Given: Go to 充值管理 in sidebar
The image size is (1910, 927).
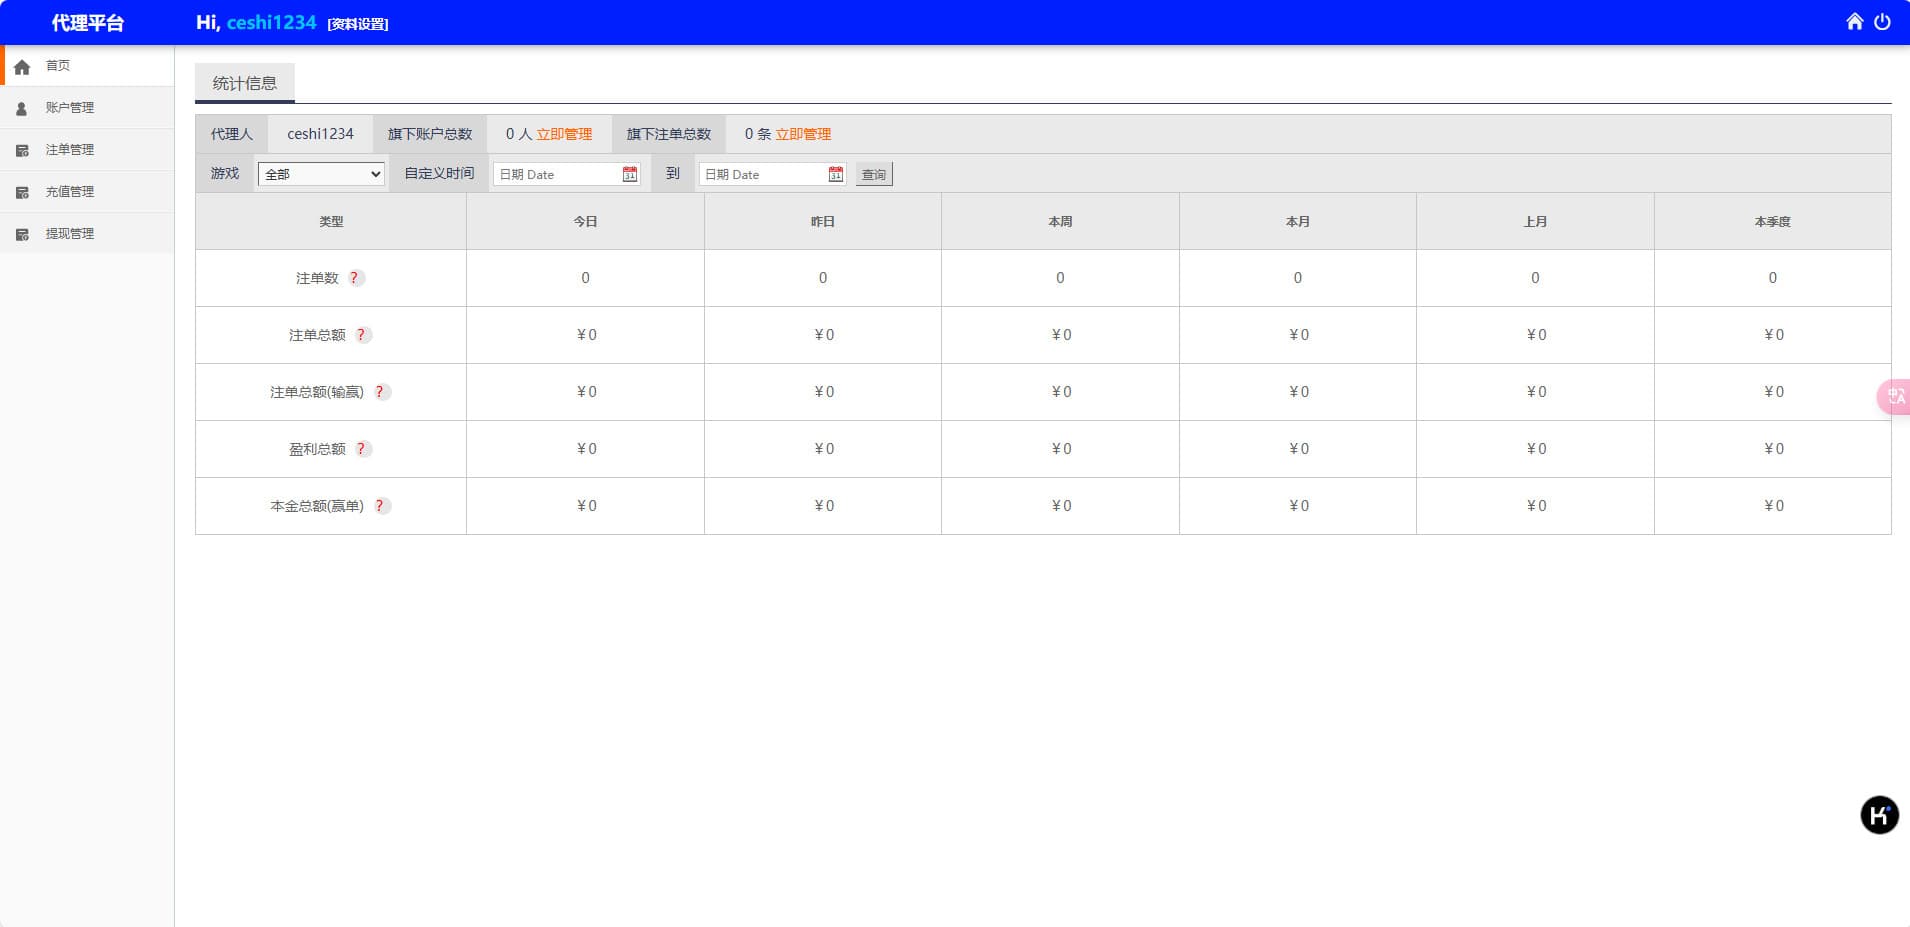Looking at the screenshot, I should point(69,192).
